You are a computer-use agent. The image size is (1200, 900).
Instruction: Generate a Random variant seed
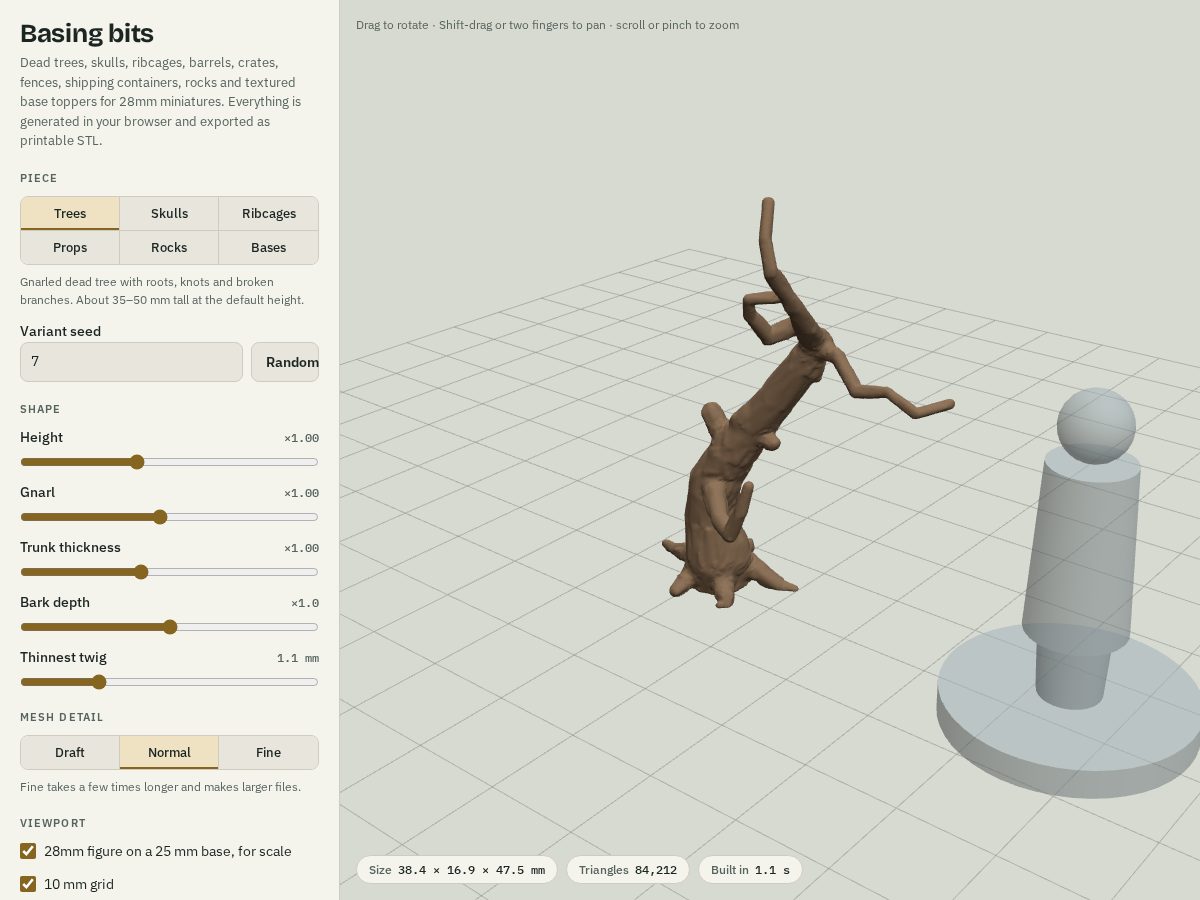pyautogui.click(x=285, y=362)
